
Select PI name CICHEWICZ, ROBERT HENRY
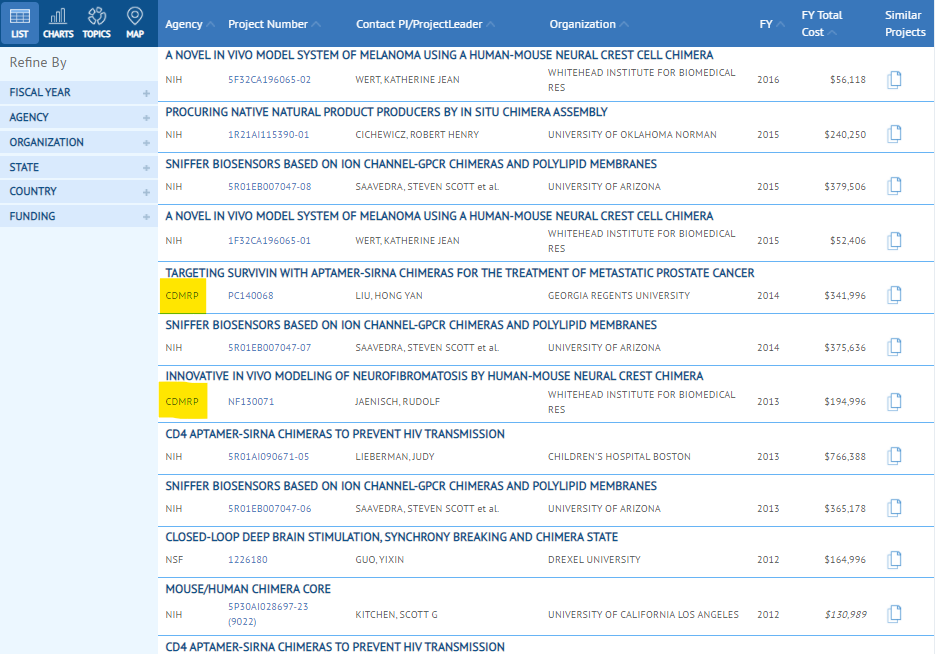click(x=417, y=135)
